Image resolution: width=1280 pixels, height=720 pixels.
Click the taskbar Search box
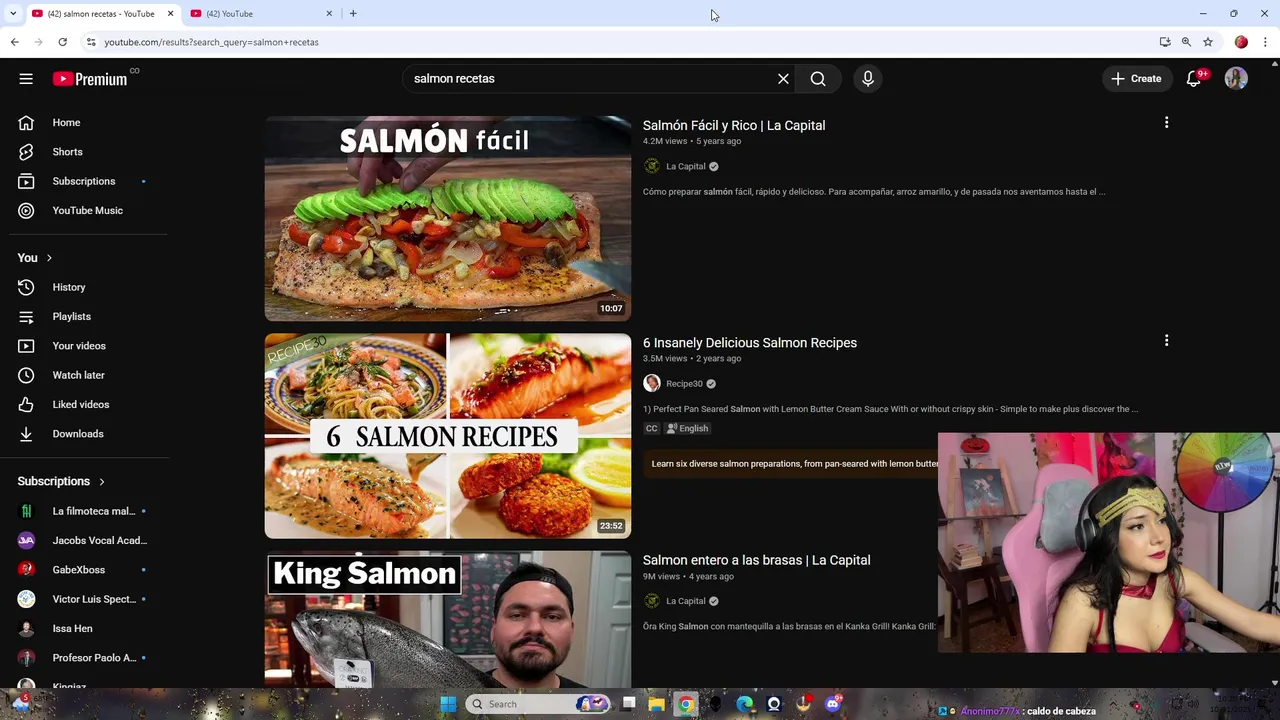pos(540,704)
